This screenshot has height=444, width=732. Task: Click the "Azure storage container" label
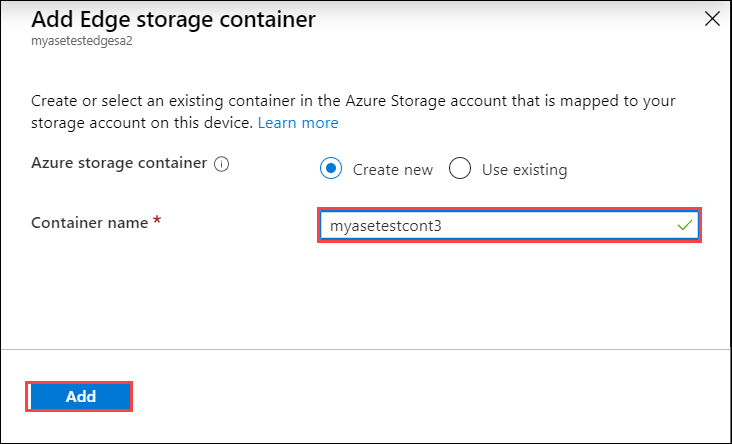point(119,163)
